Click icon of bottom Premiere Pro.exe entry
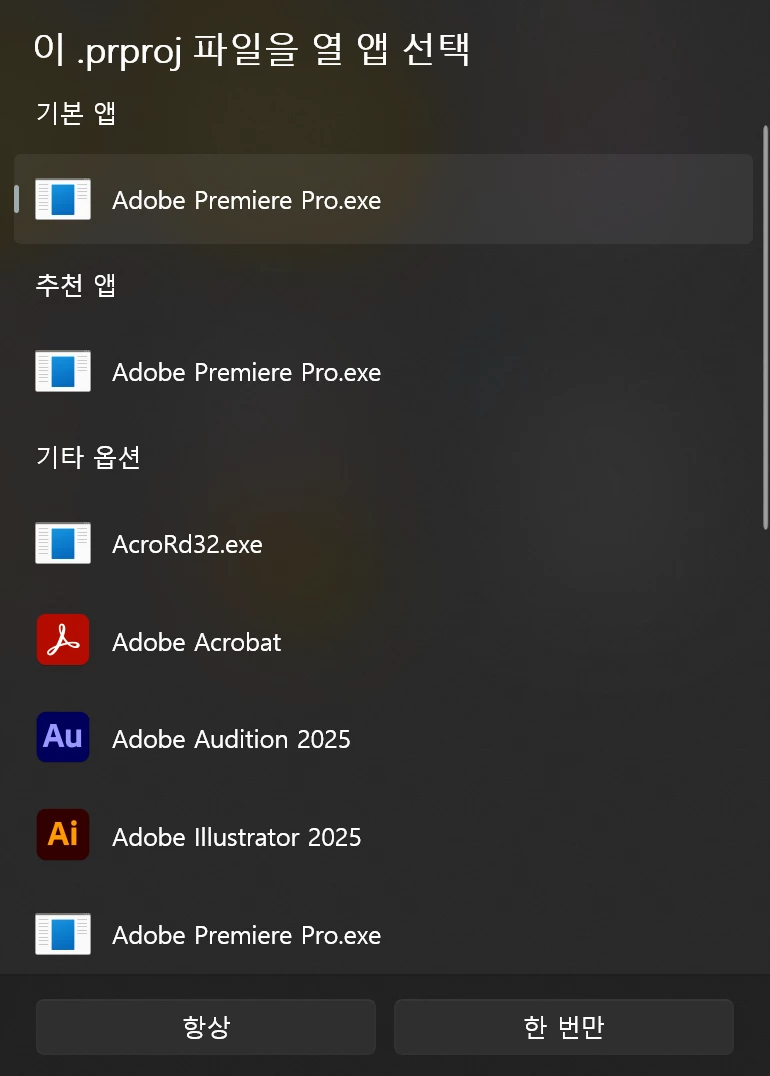 coord(63,934)
